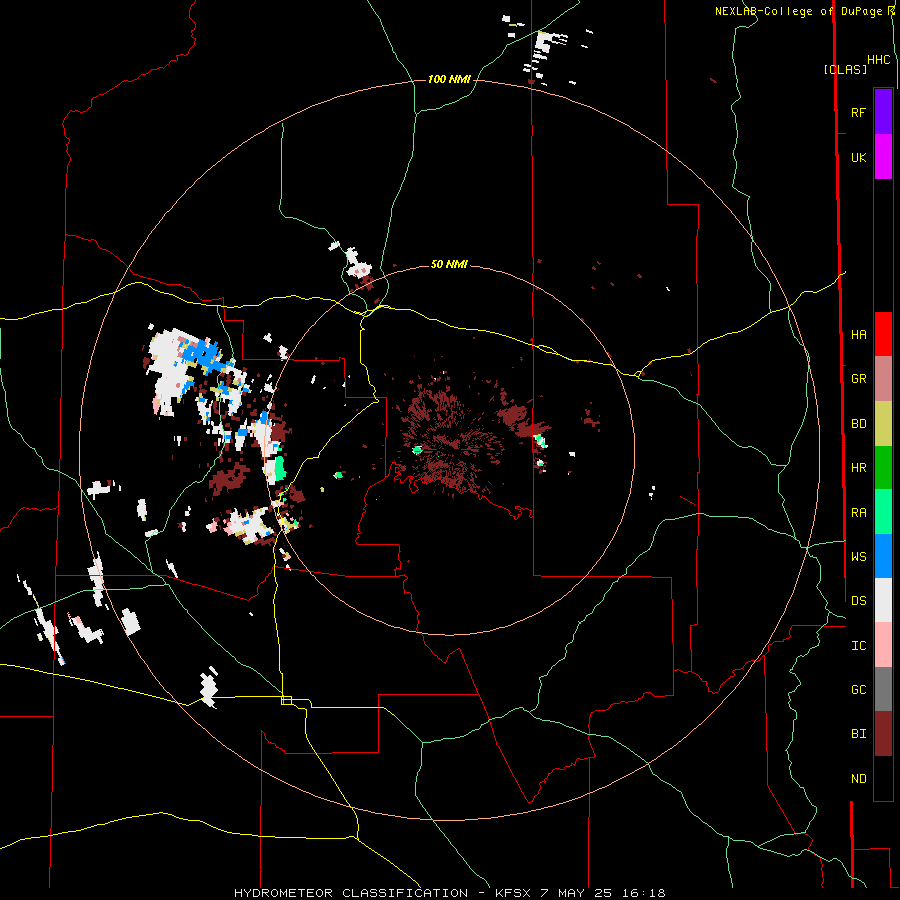Click the "WS" legend label
Image resolution: width=900 pixels, height=900 pixels.
[x=859, y=557]
